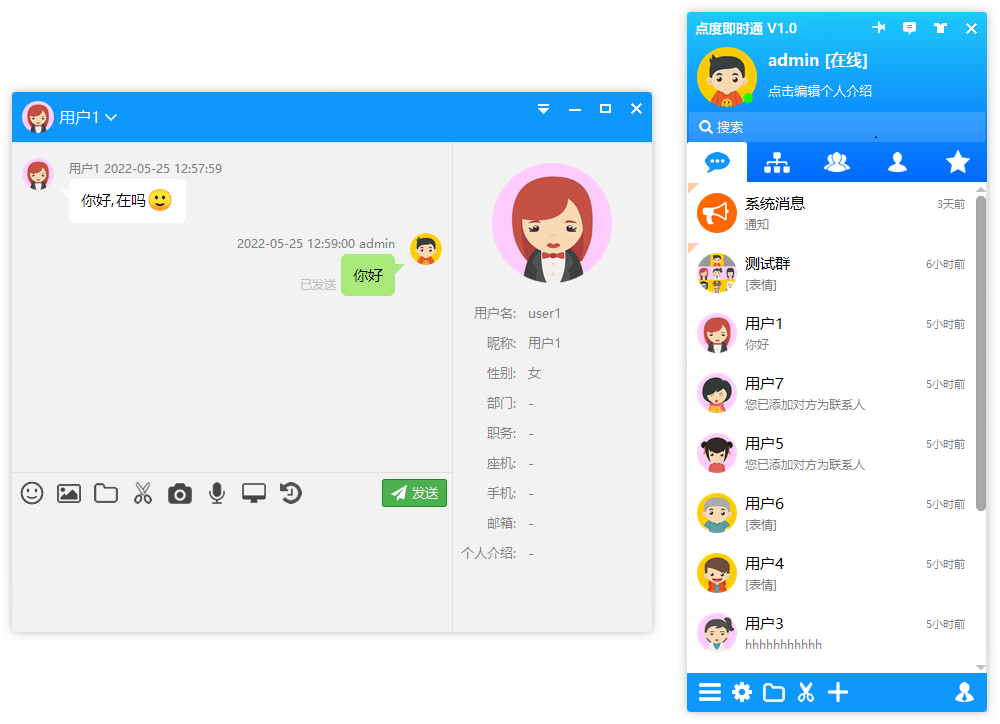Click the camera capture icon
This screenshot has width=1000, height=724.
[x=180, y=494]
